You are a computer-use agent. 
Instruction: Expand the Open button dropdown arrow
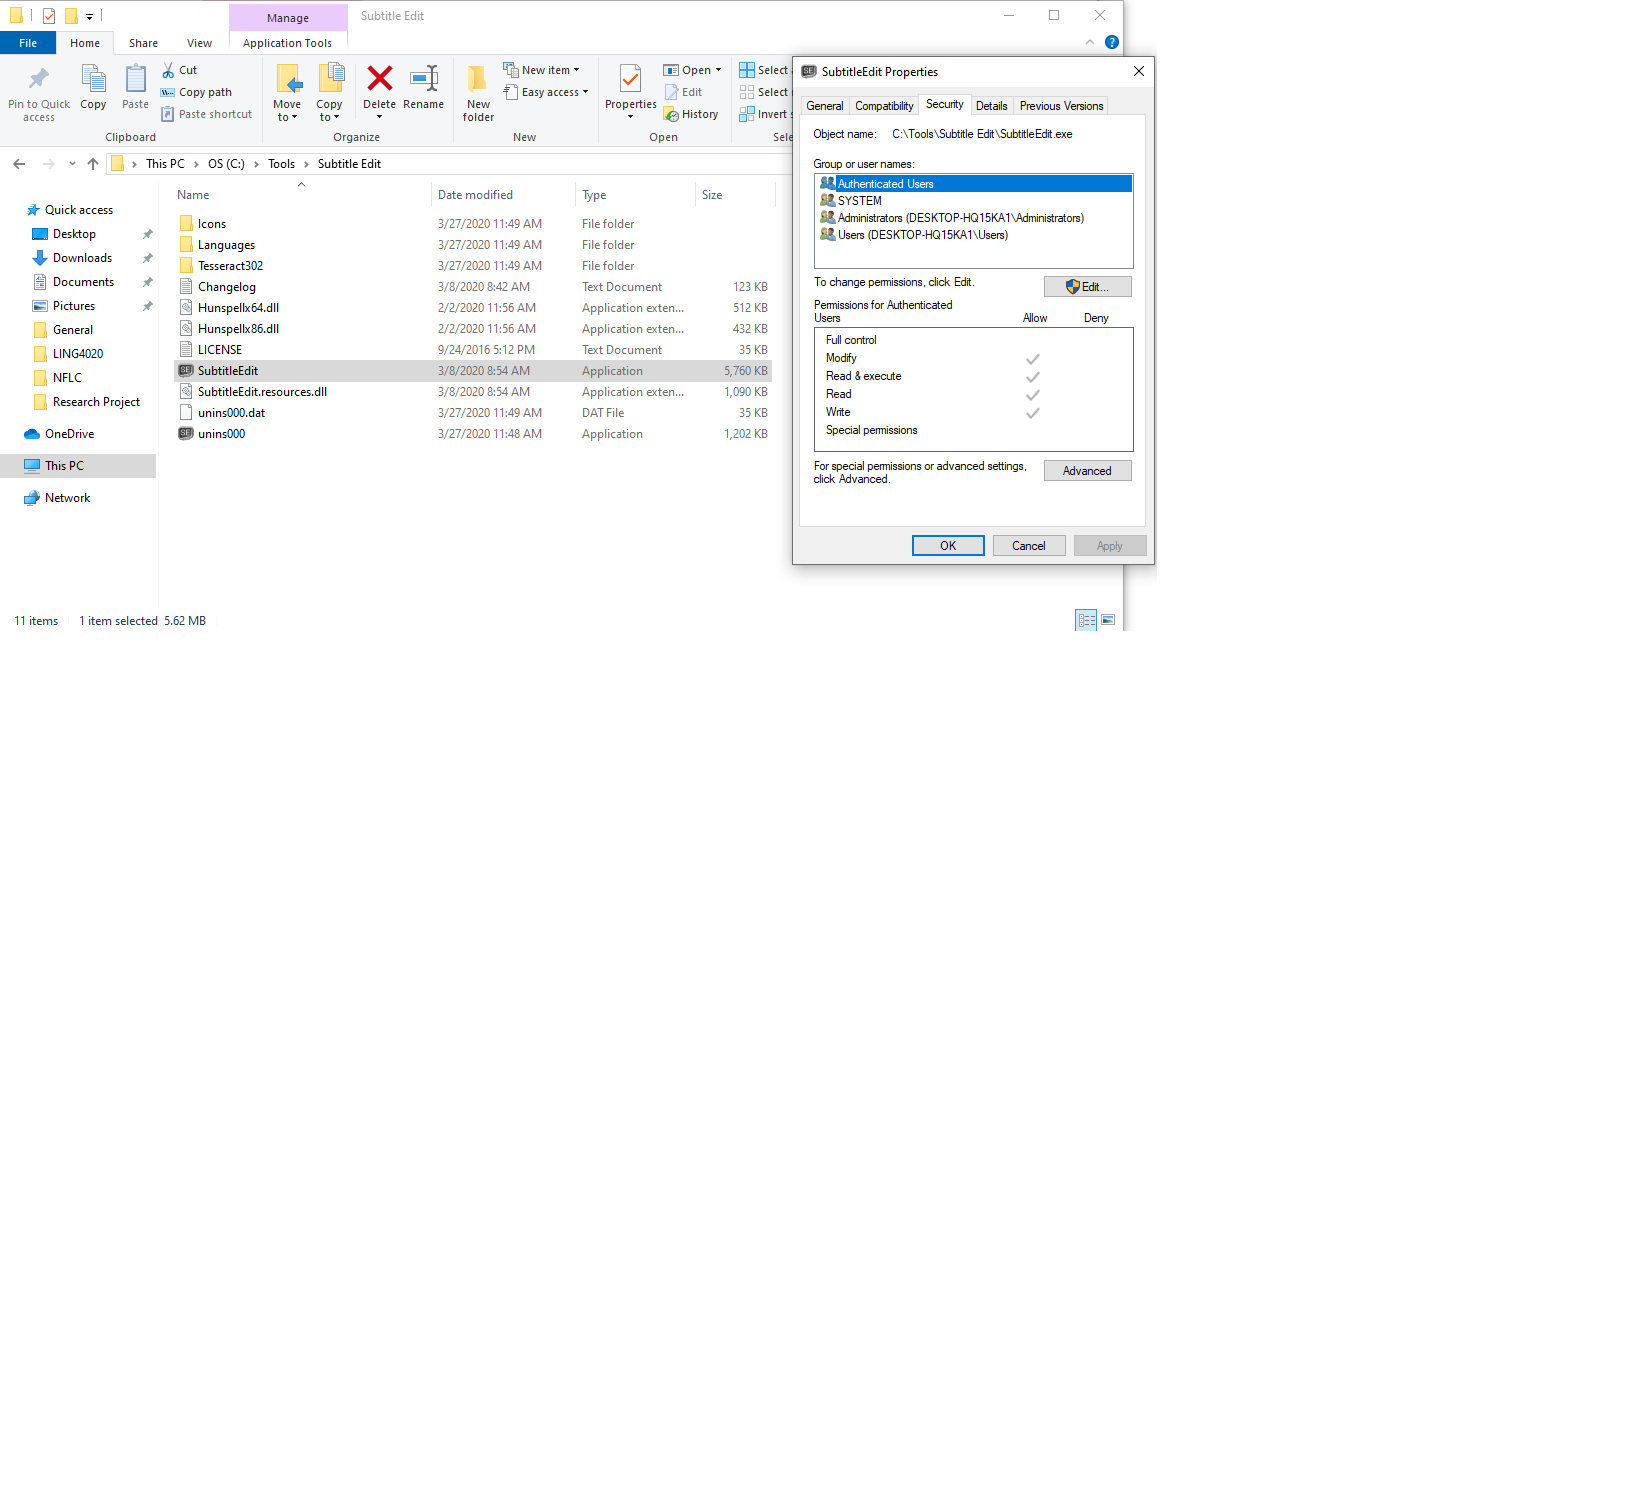pos(717,69)
